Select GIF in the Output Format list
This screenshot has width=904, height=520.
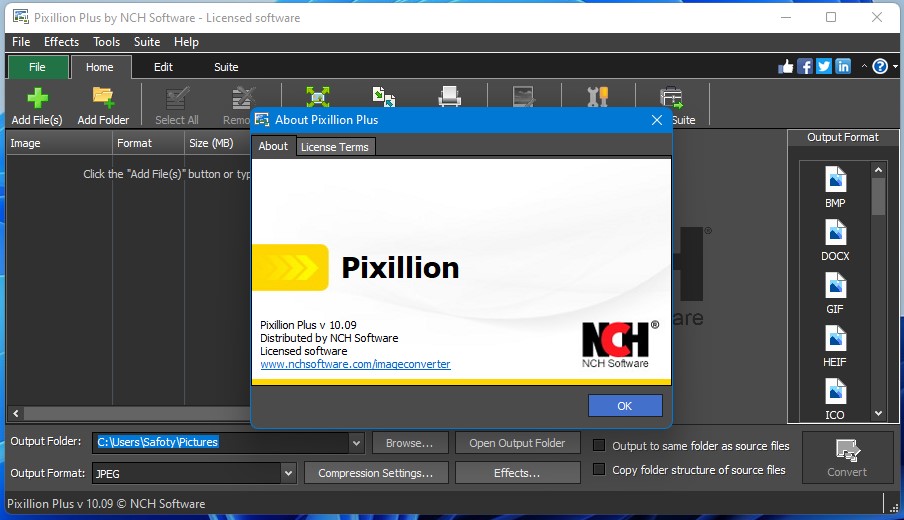pyautogui.click(x=835, y=293)
